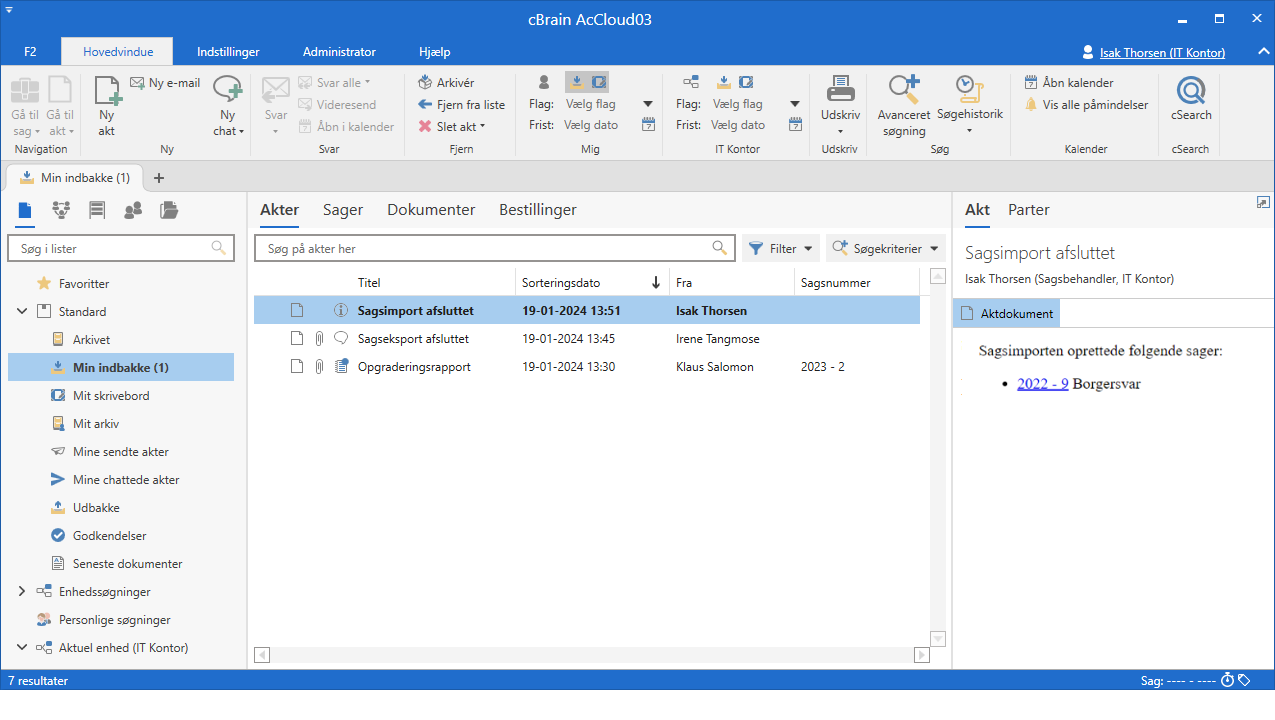Switch to the Sager tab
The width and height of the screenshot is (1275, 720).
pos(342,210)
